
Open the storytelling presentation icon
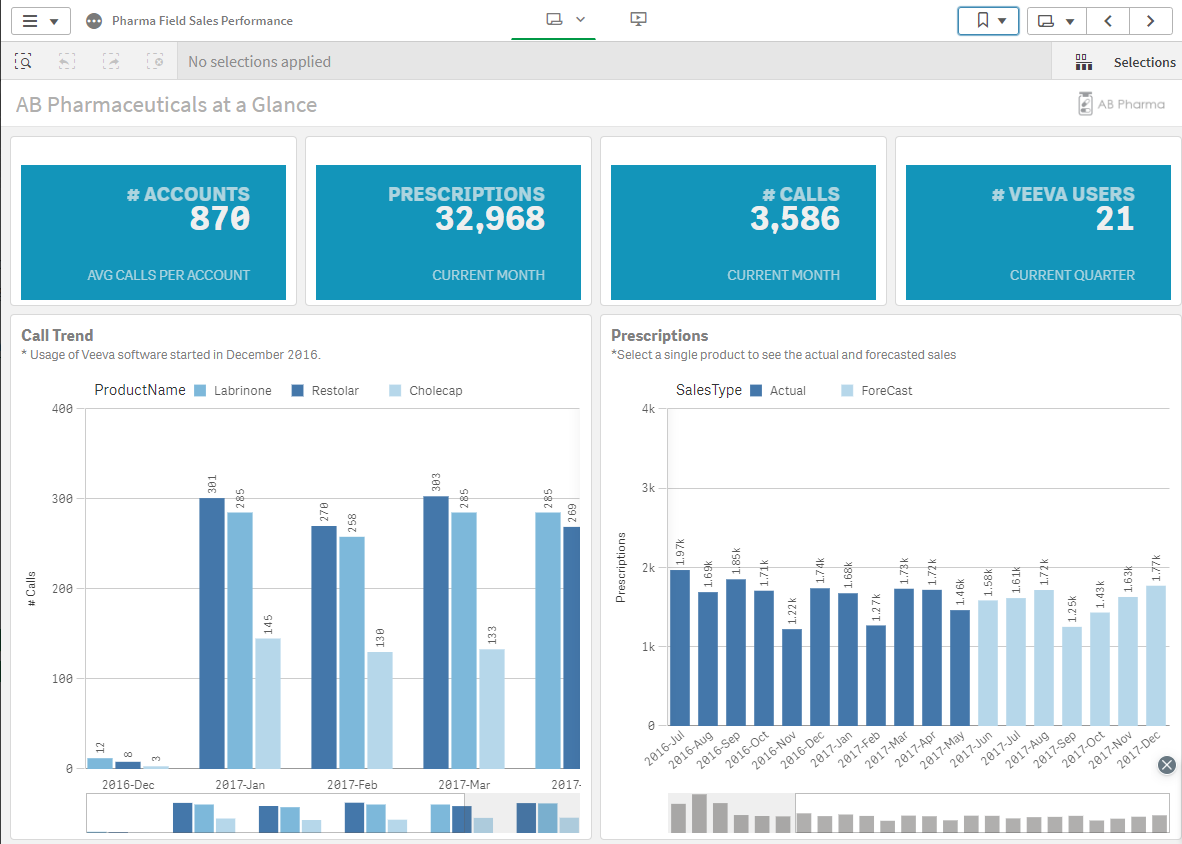pos(638,20)
